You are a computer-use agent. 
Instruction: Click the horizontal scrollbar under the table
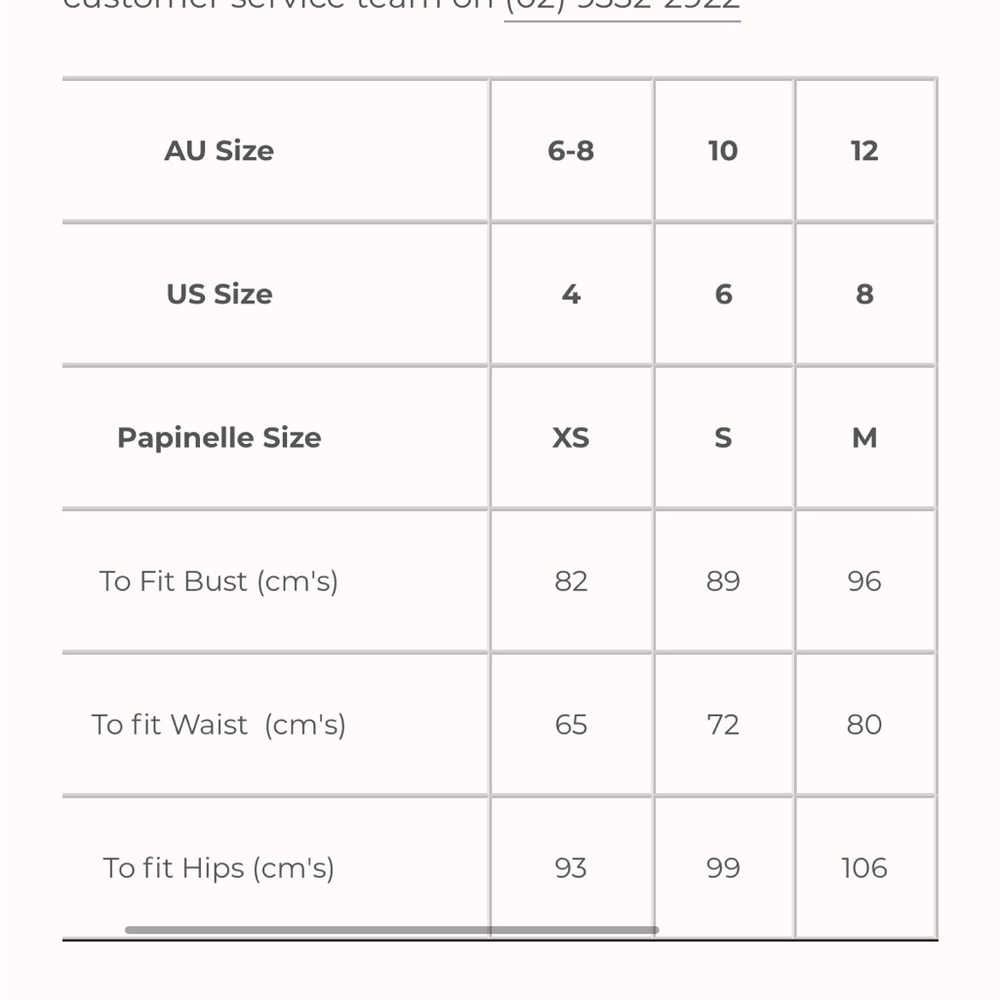point(392,930)
